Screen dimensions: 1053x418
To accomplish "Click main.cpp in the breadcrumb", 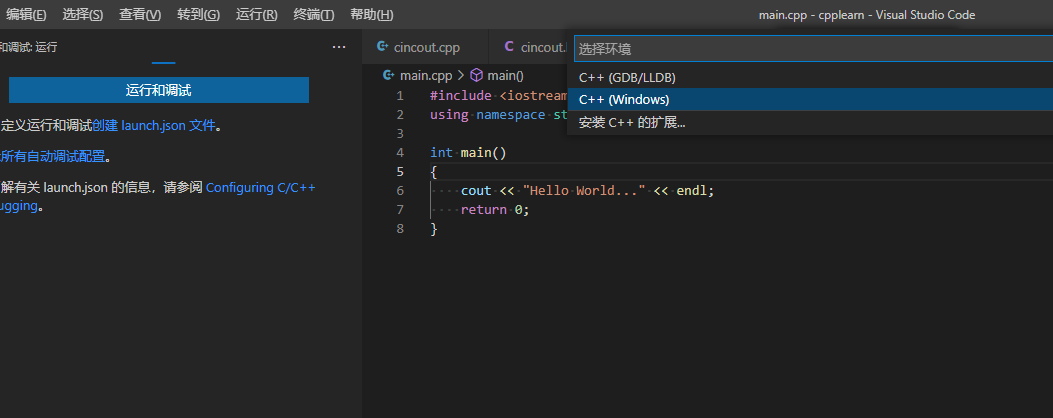I will click(x=426, y=75).
